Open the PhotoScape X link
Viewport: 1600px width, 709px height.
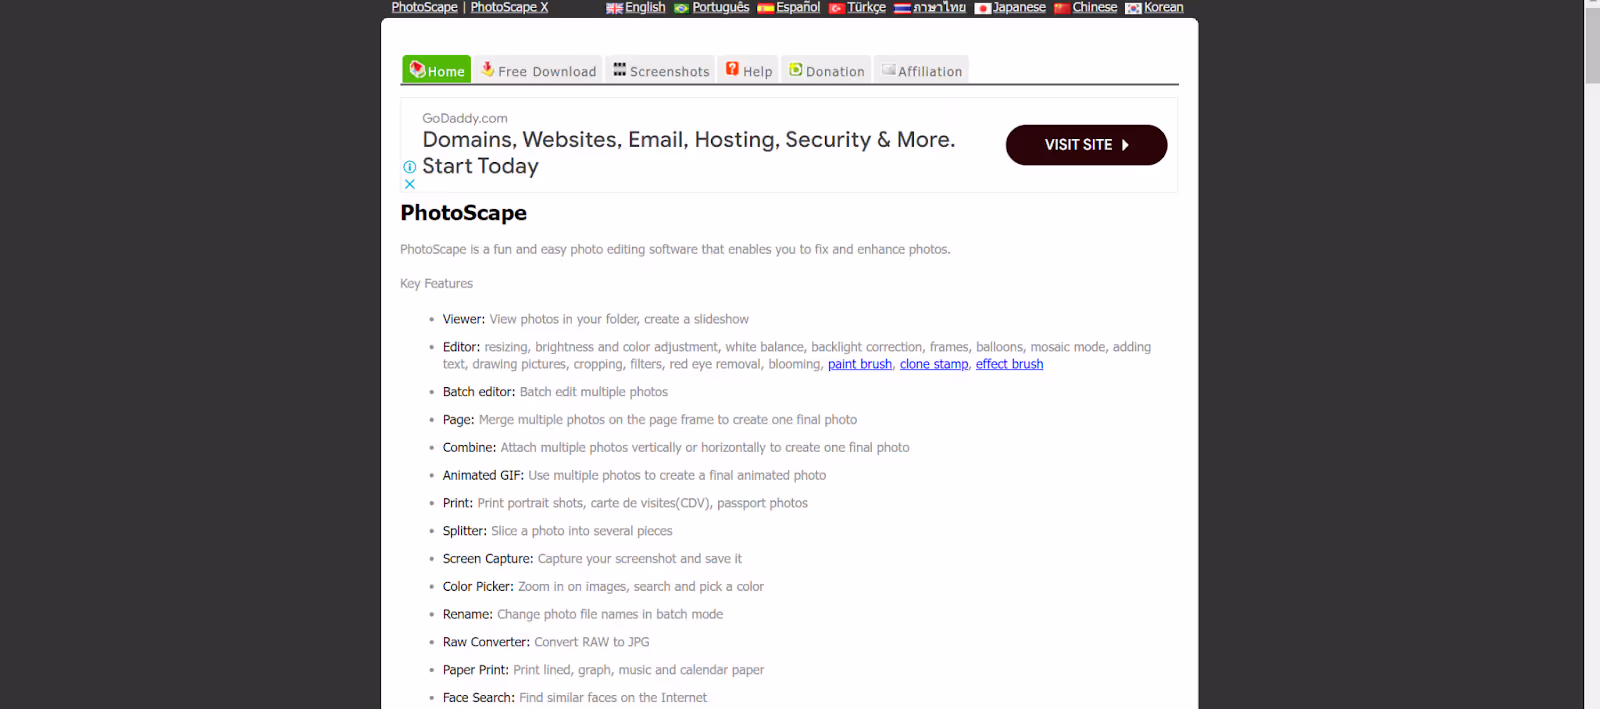509,7
